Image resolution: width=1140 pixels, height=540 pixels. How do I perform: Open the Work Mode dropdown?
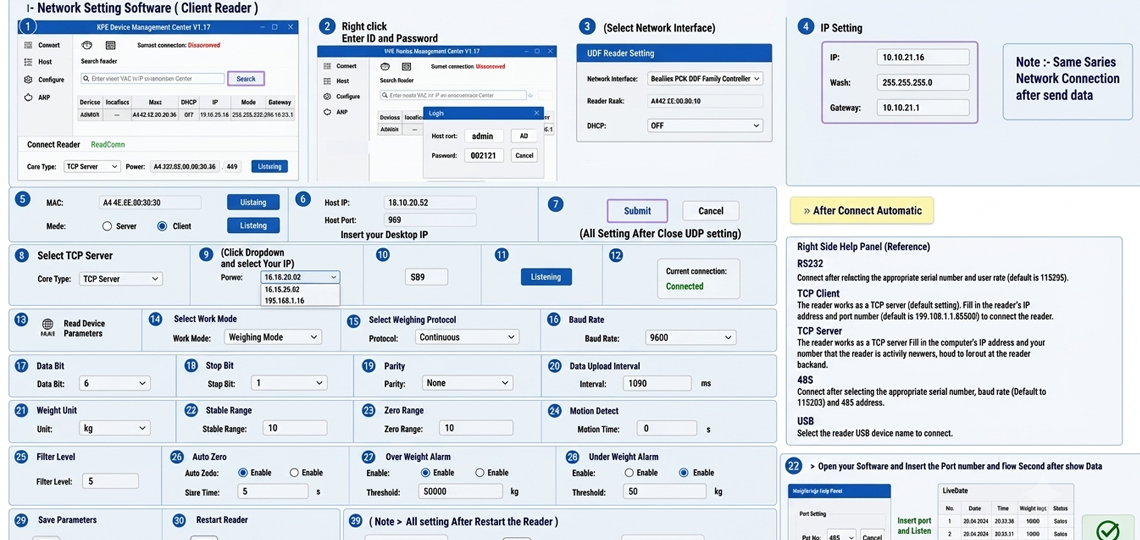click(x=272, y=337)
